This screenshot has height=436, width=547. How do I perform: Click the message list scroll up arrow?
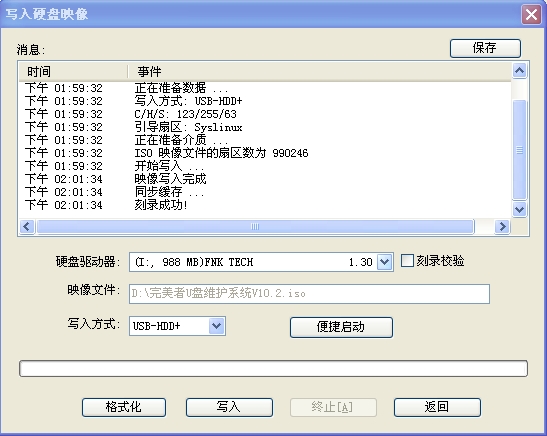click(x=519, y=71)
